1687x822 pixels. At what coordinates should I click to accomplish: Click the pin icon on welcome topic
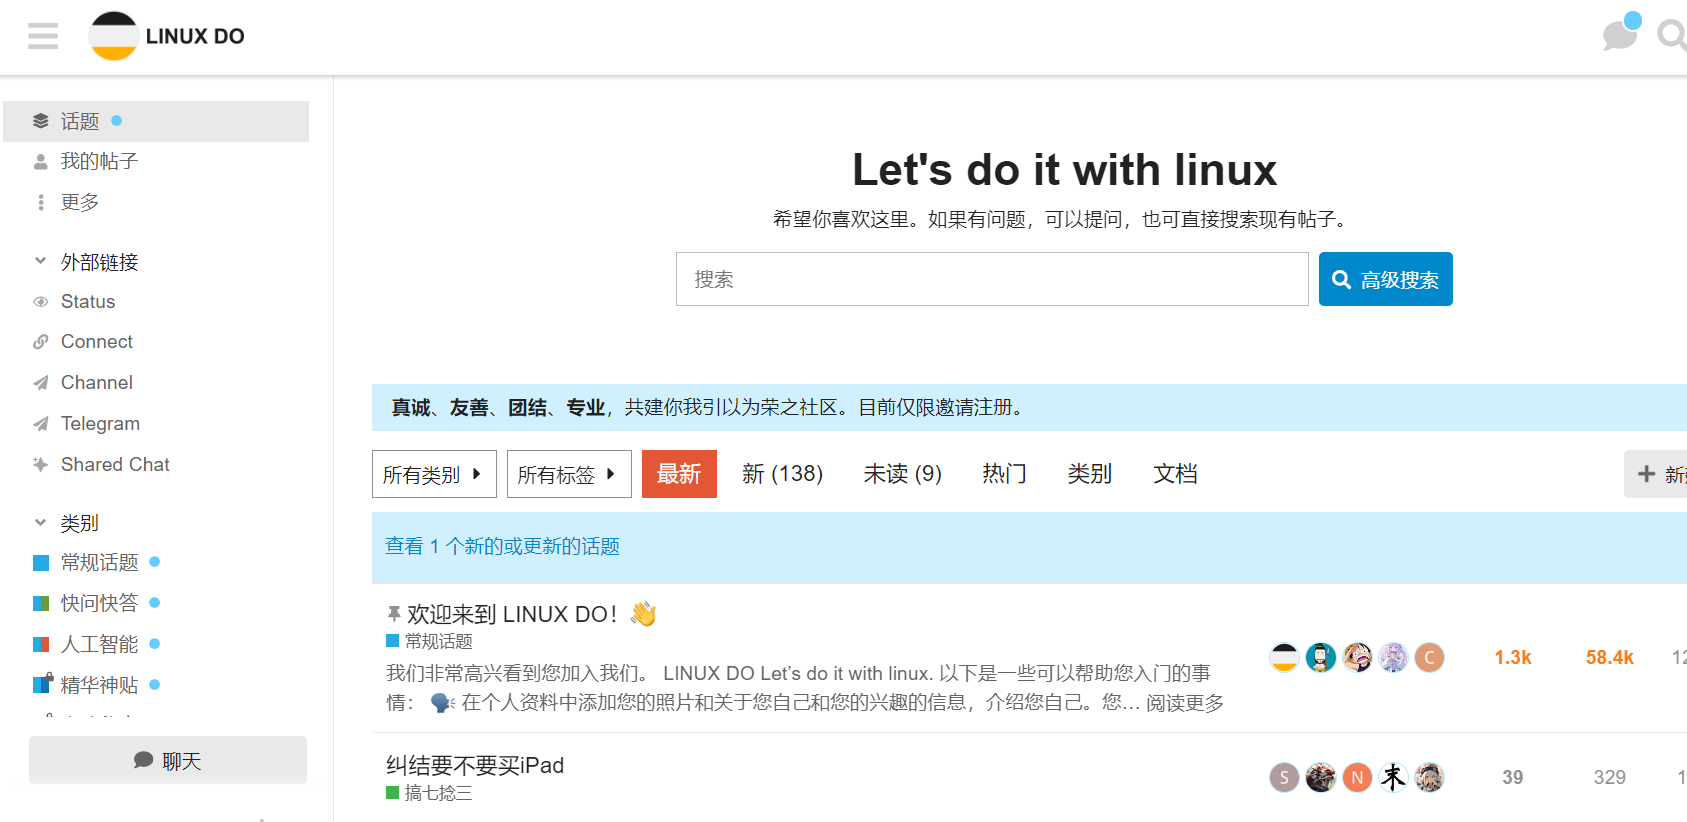point(394,614)
